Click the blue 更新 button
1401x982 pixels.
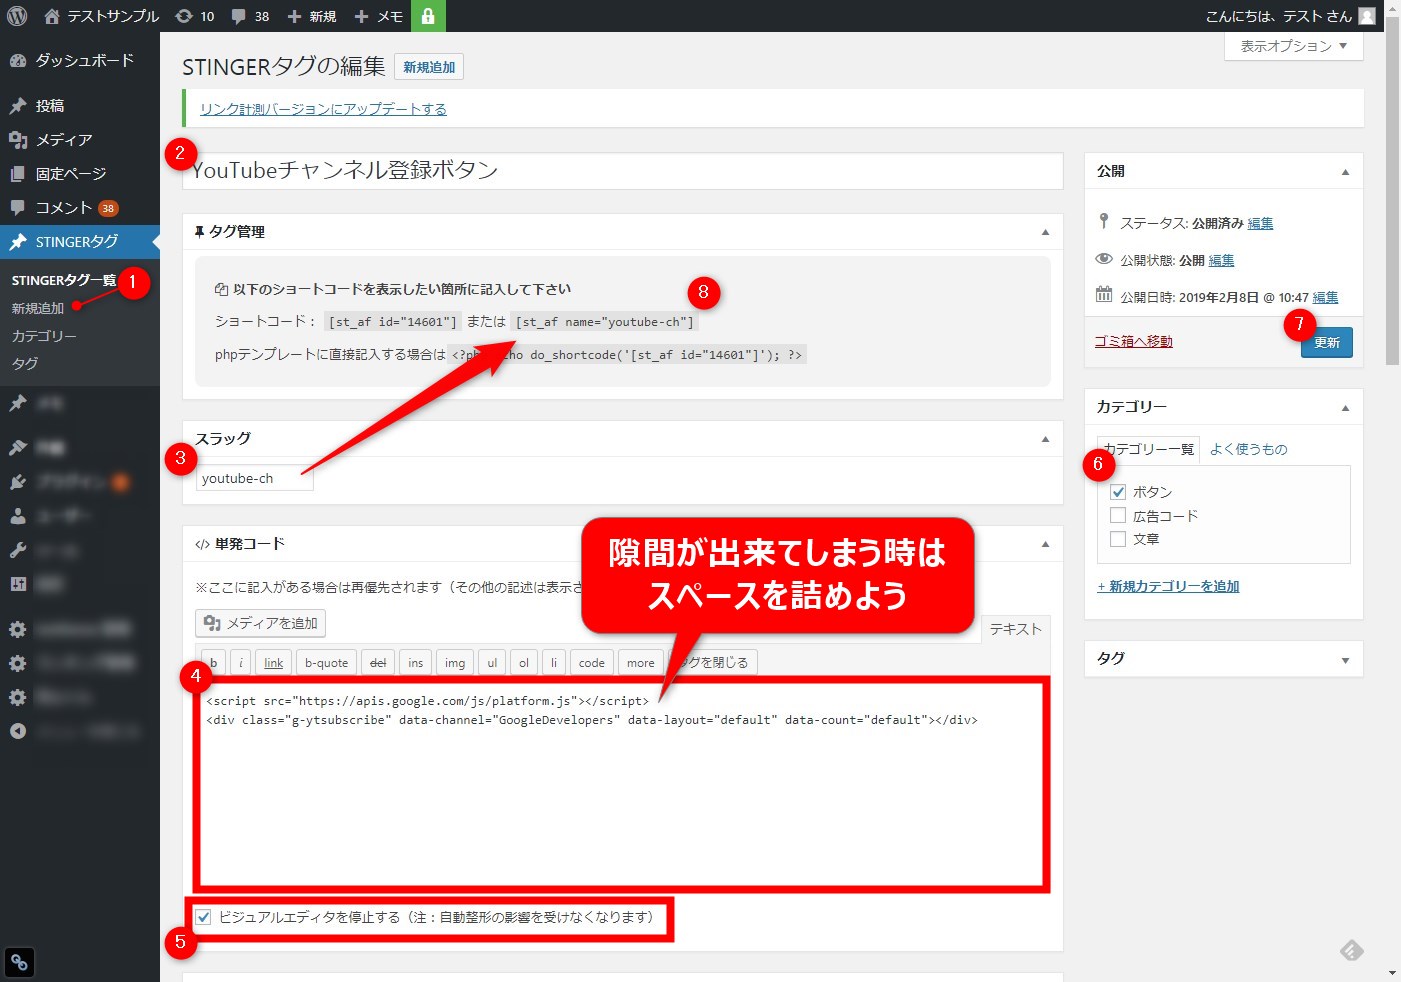(1327, 342)
